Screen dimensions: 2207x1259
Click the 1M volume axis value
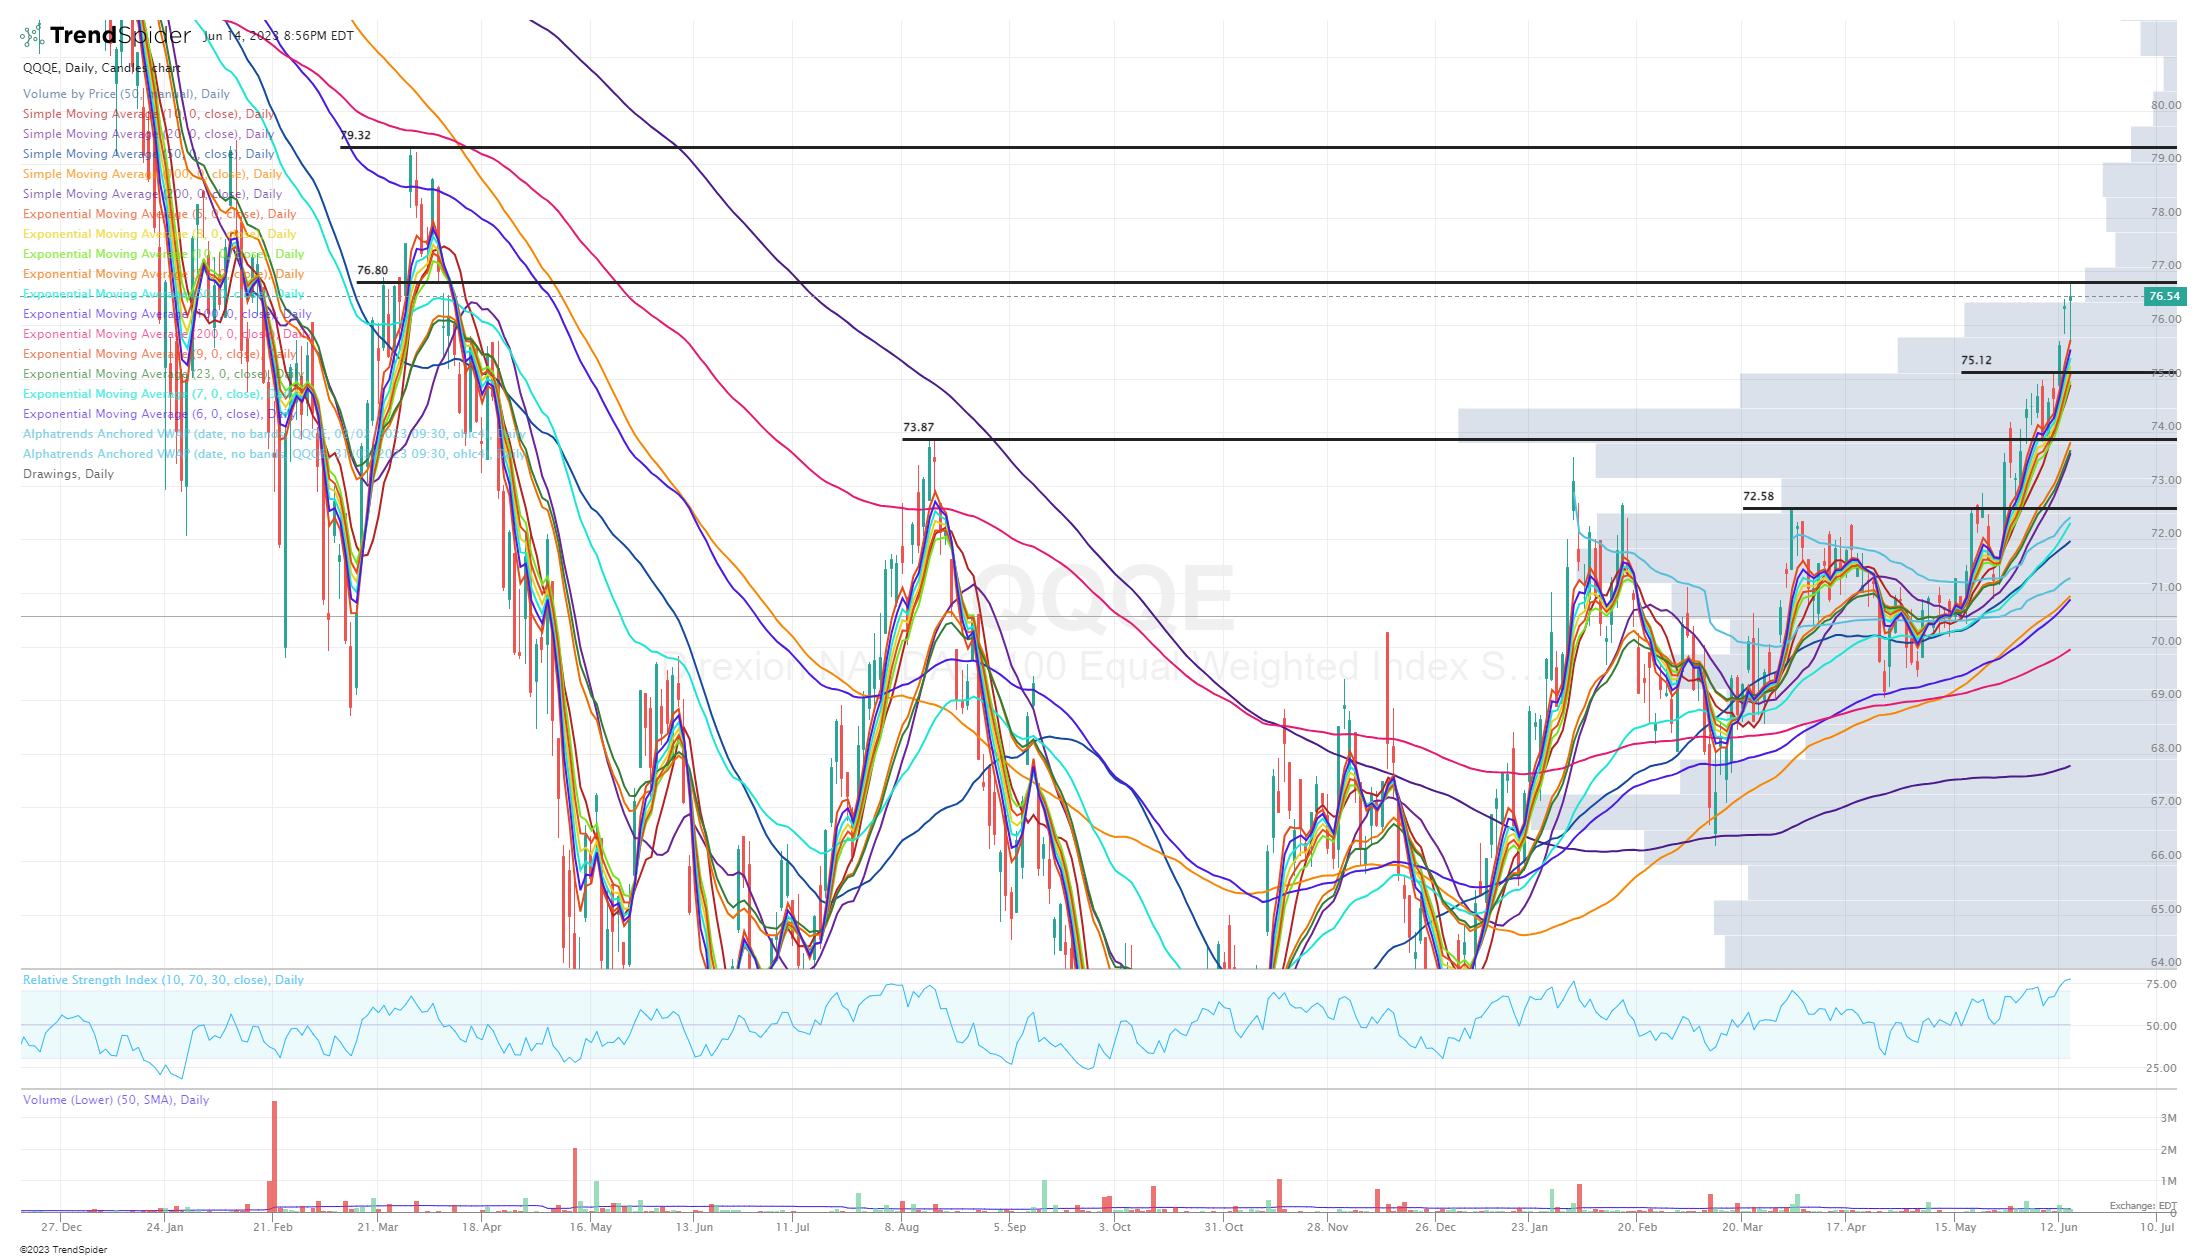[x=2169, y=1183]
